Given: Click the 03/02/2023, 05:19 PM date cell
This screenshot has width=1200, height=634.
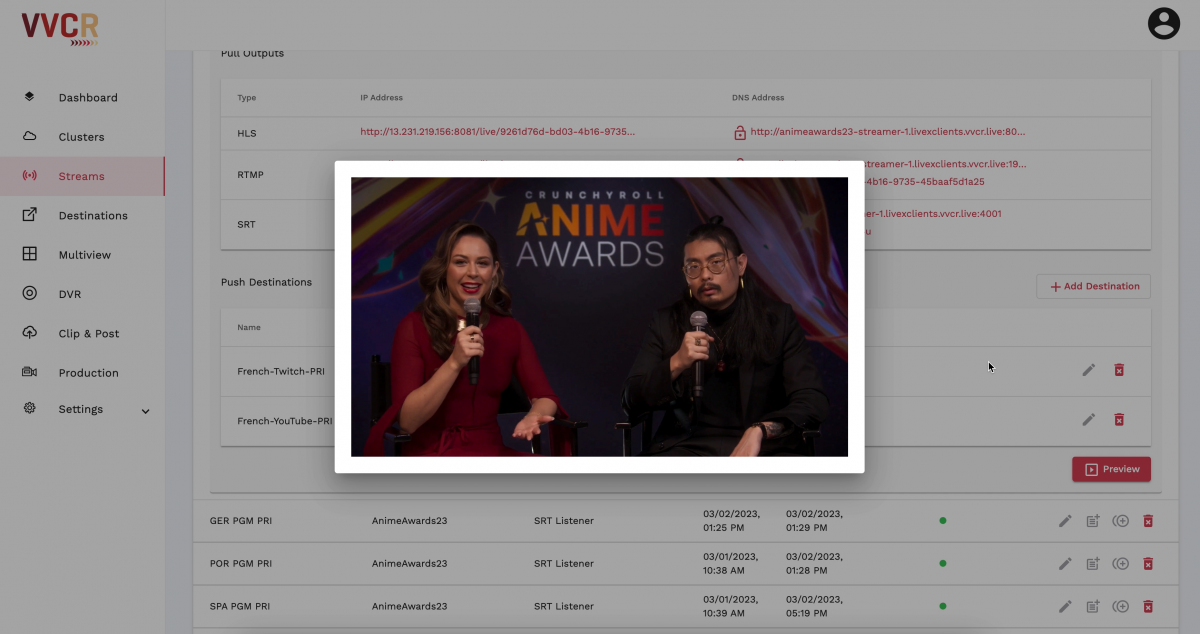Looking at the screenshot, I should click(814, 606).
